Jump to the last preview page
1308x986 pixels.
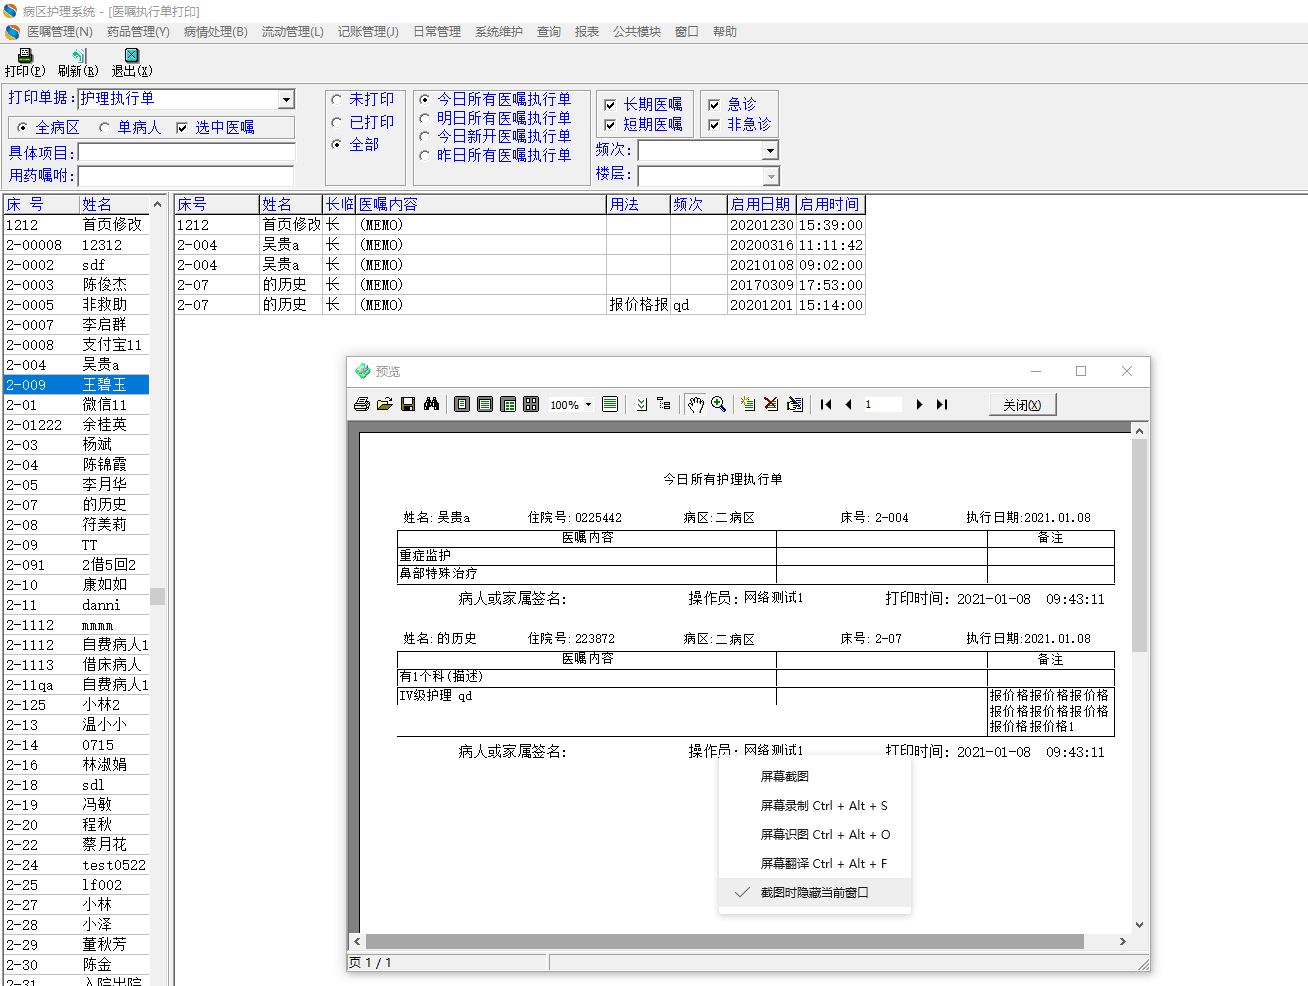942,404
